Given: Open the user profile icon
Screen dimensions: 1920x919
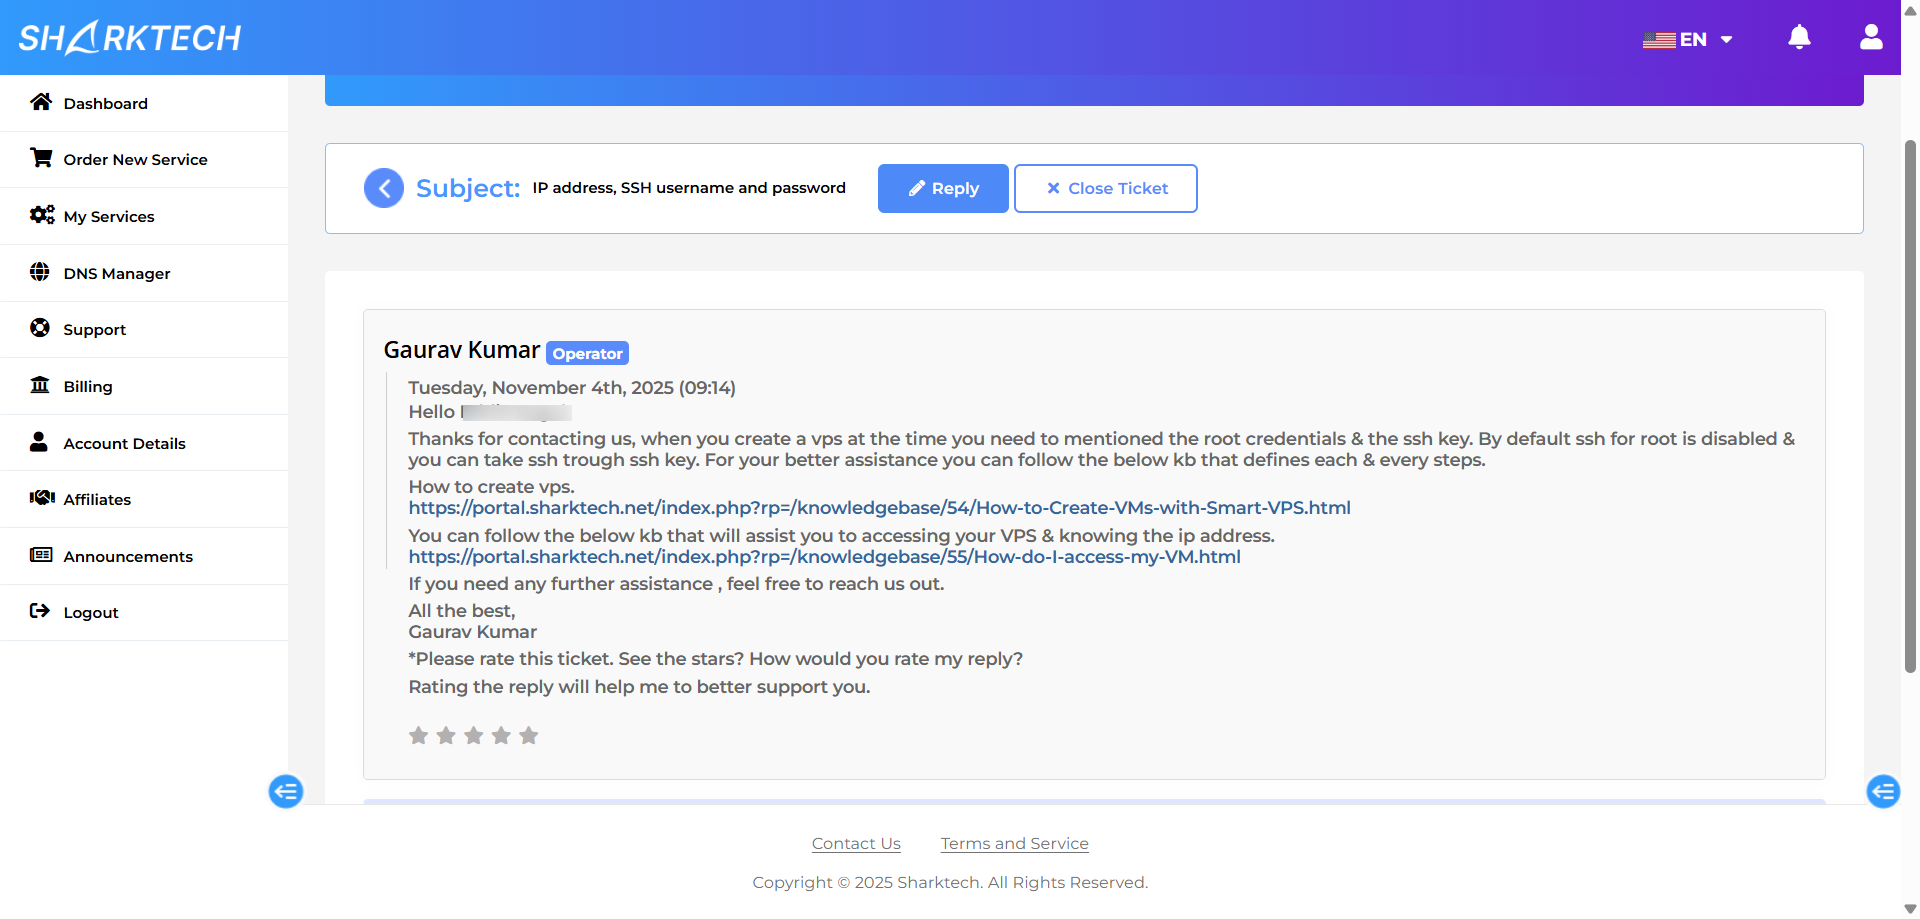Looking at the screenshot, I should [1871, 38].
